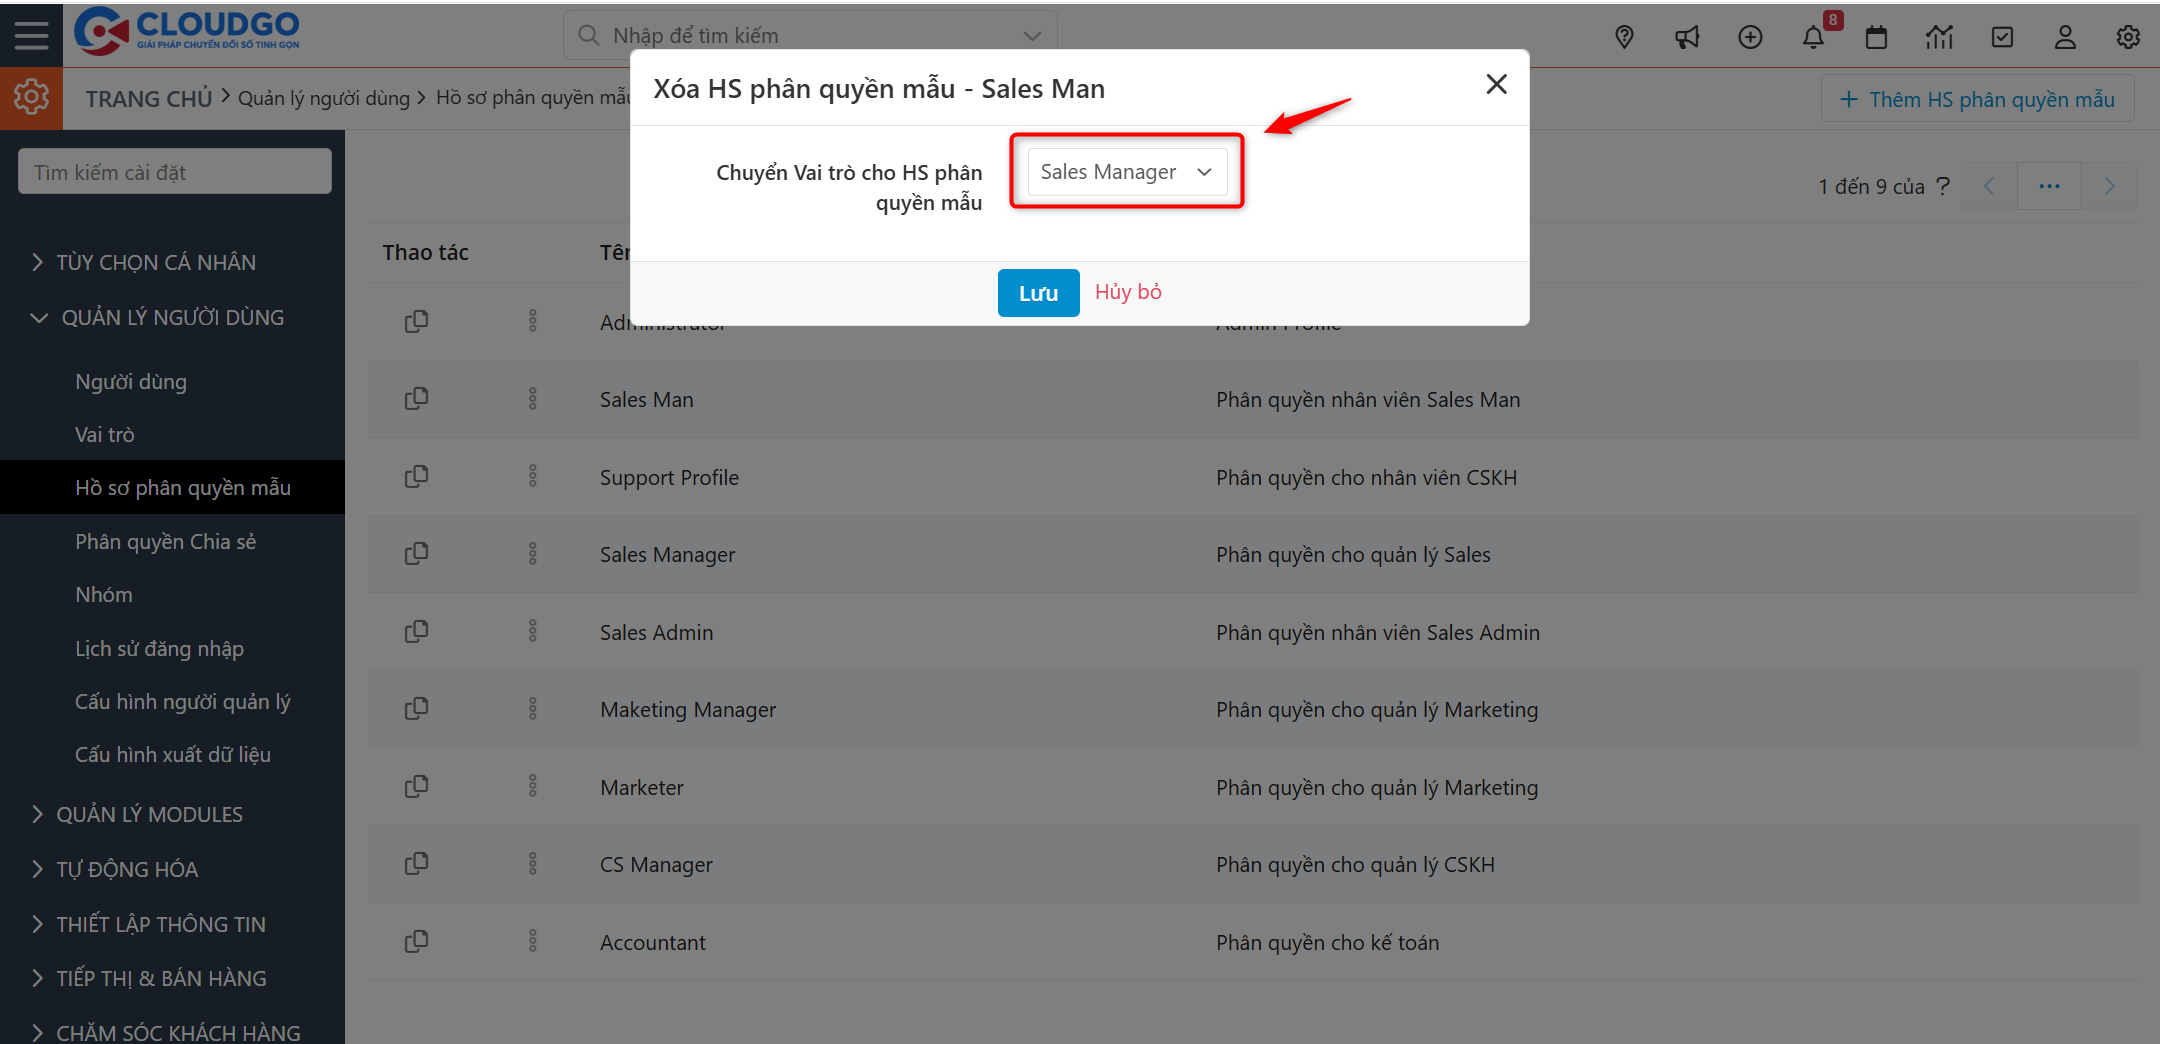
Task: Open the notifications bell with 8 alerts
Action: [x=1813, y=37]
